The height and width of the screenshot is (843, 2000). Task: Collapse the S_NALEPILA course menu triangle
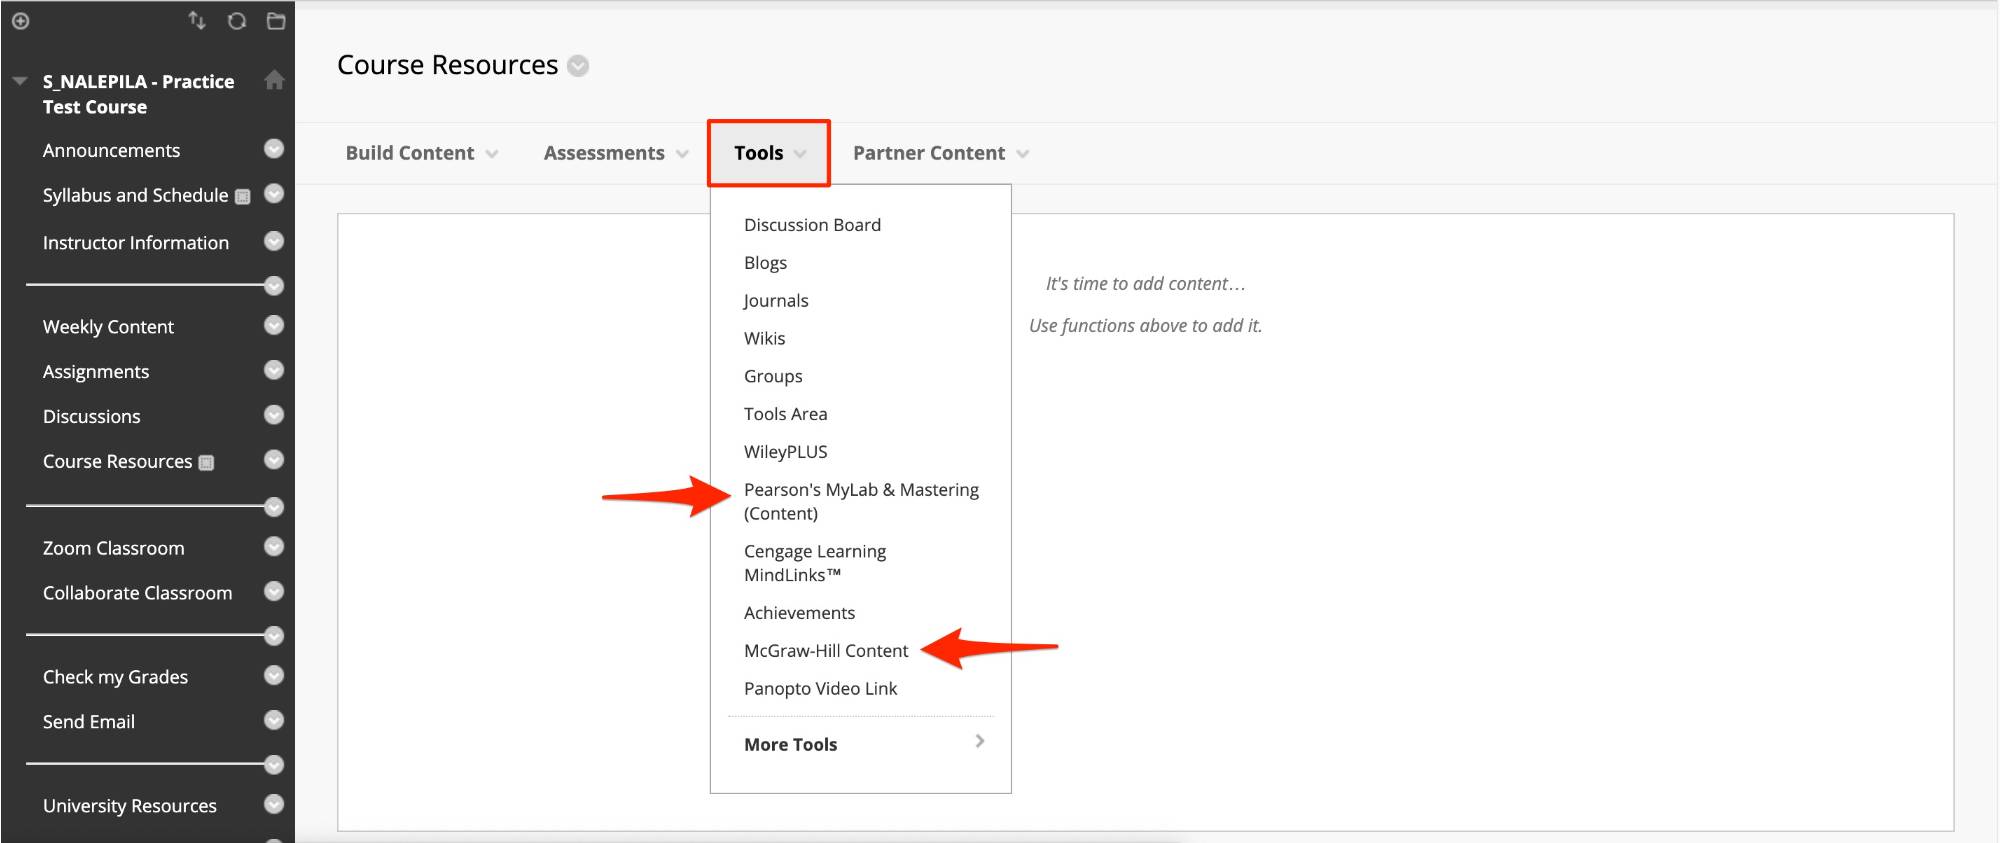(20, 81)
